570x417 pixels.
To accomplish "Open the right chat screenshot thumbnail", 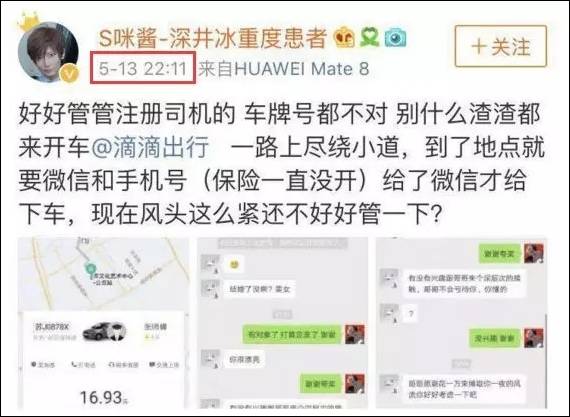I will pos(461,322).
